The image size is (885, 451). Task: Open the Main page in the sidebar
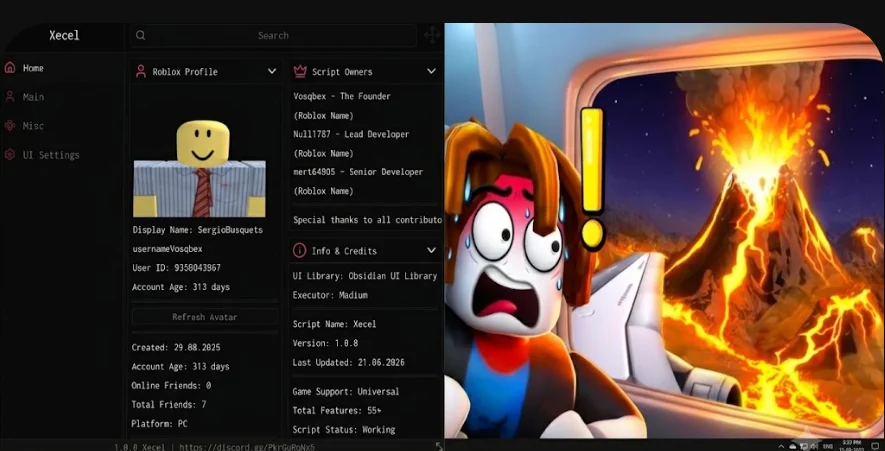[33, 97]
